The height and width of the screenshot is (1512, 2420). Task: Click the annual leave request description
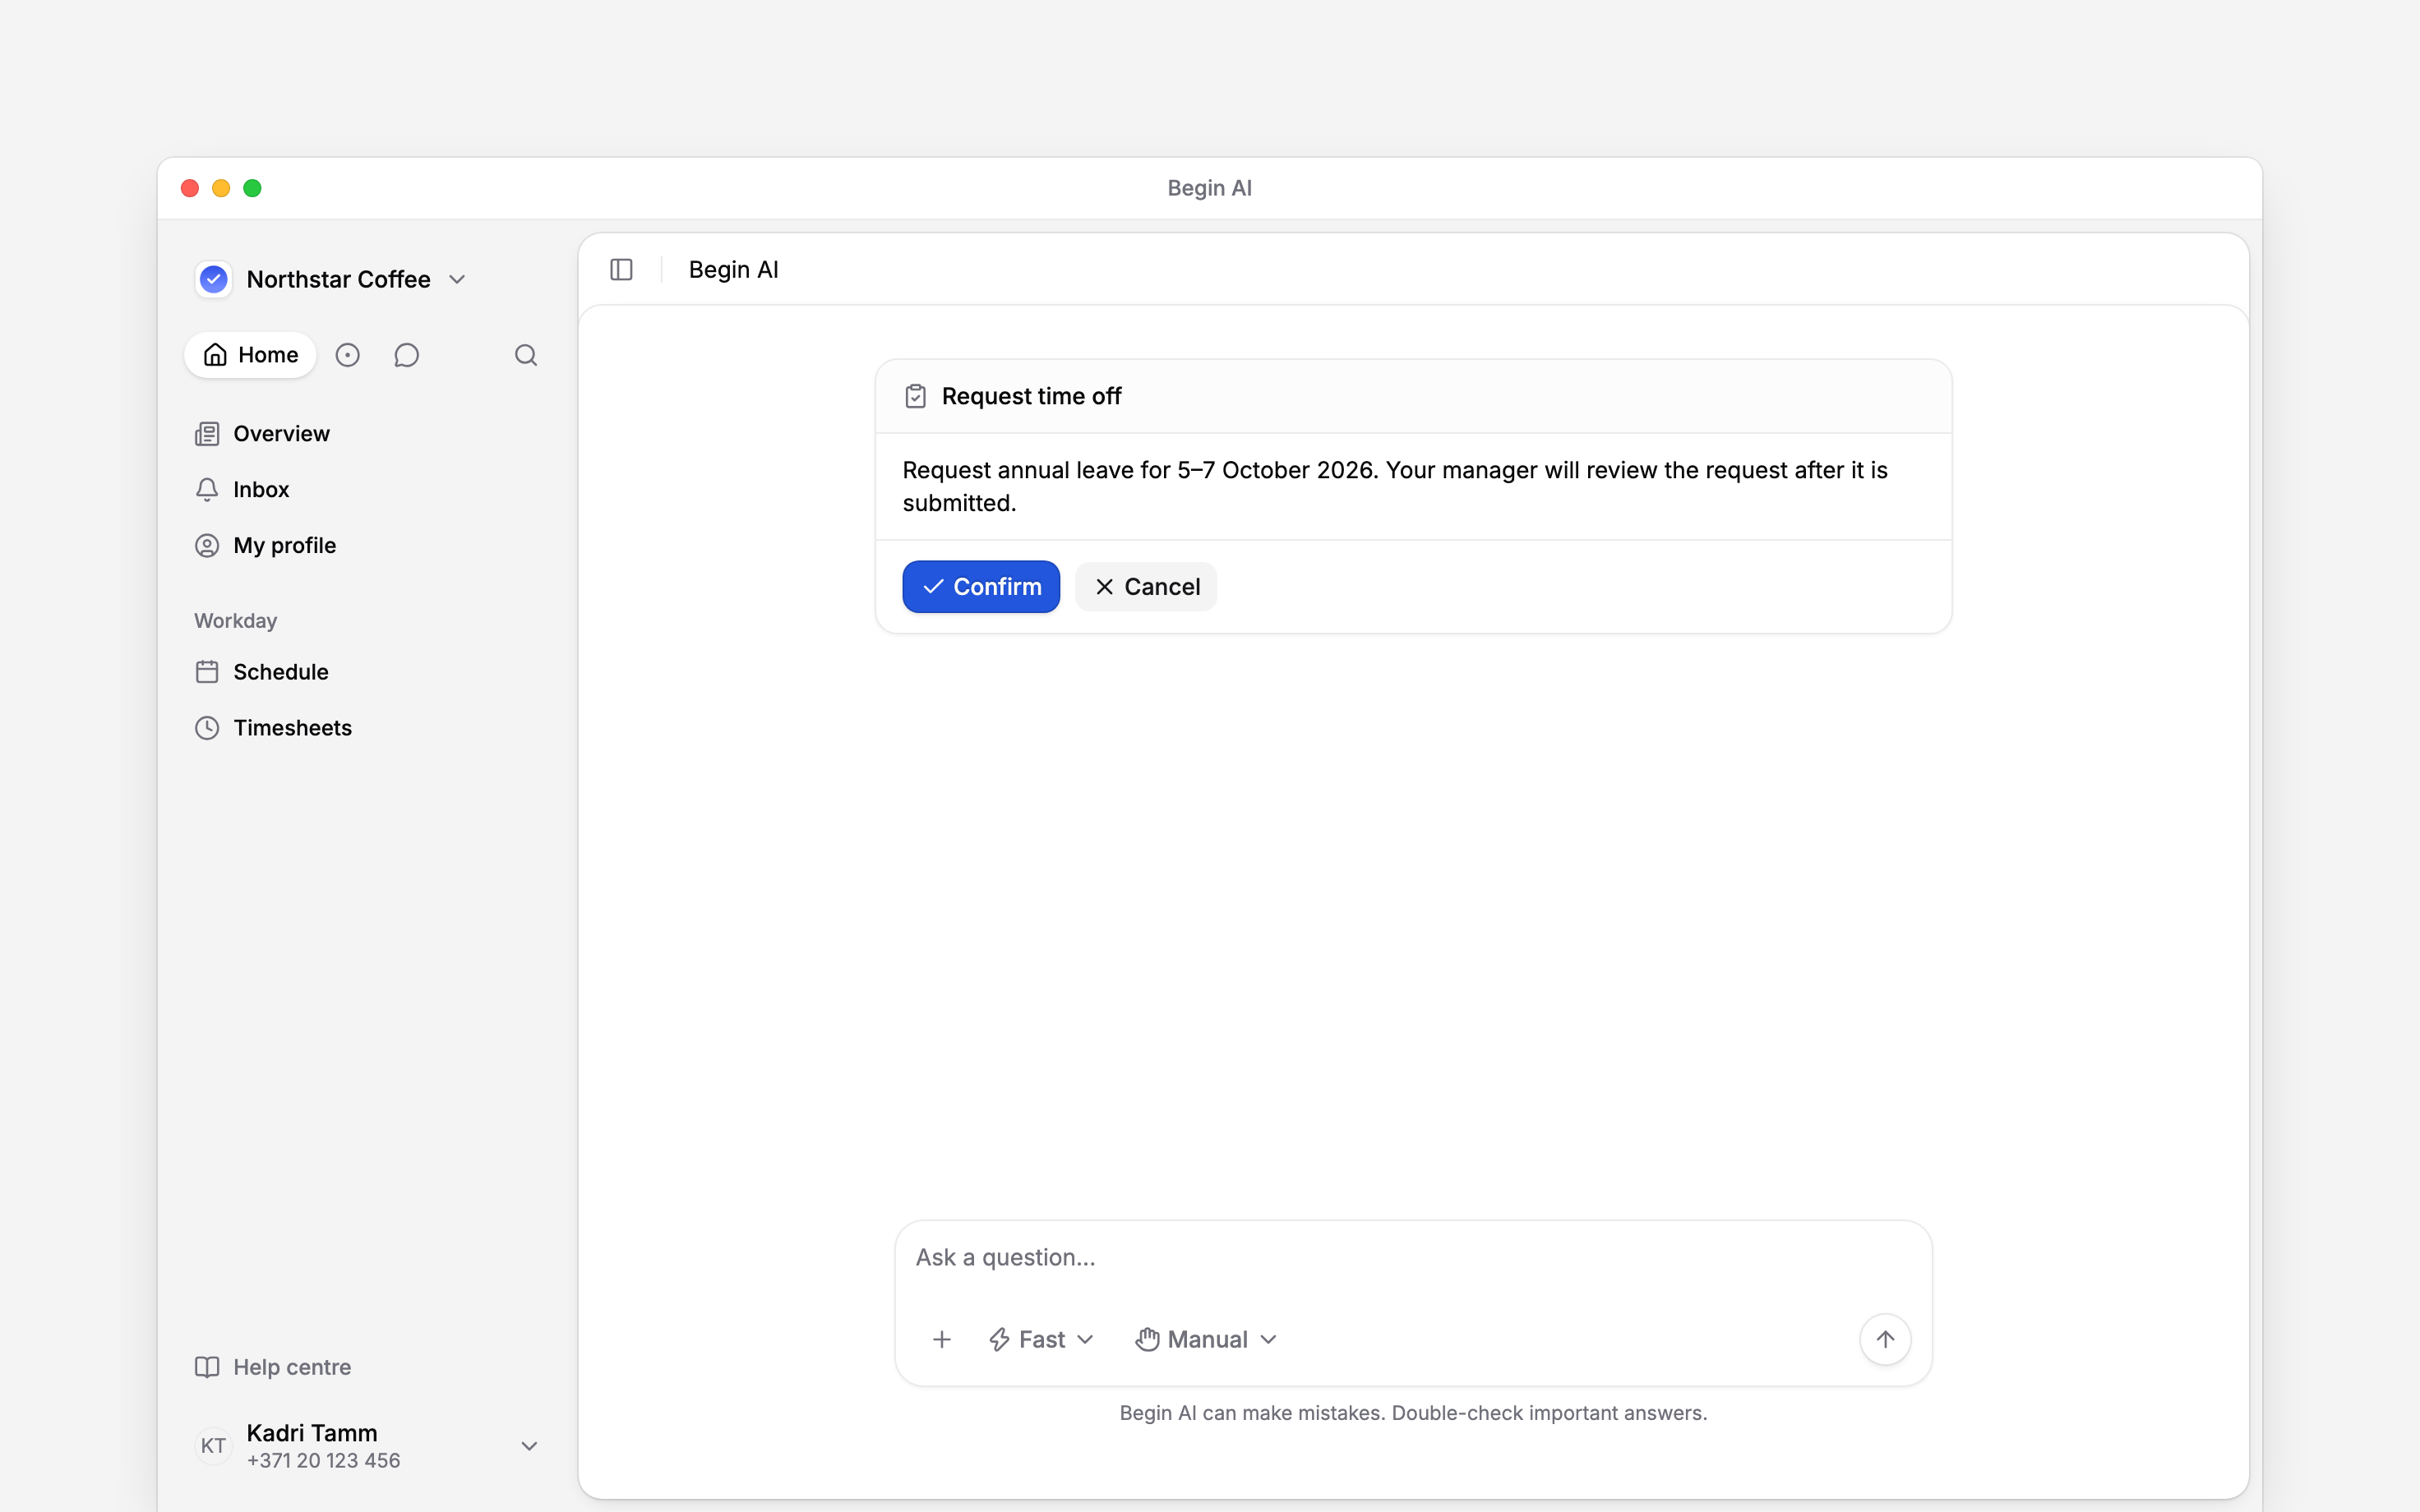coord(1395,486)
